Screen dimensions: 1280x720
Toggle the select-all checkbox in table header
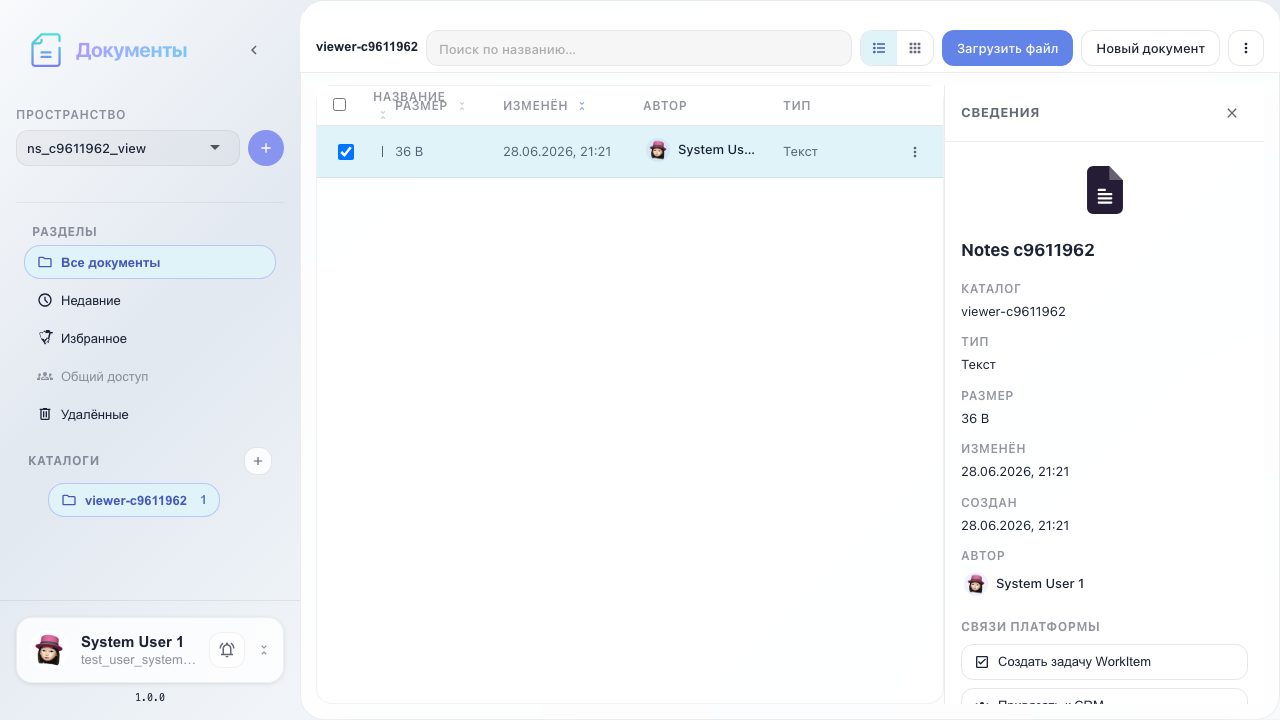tap(339, 105)
